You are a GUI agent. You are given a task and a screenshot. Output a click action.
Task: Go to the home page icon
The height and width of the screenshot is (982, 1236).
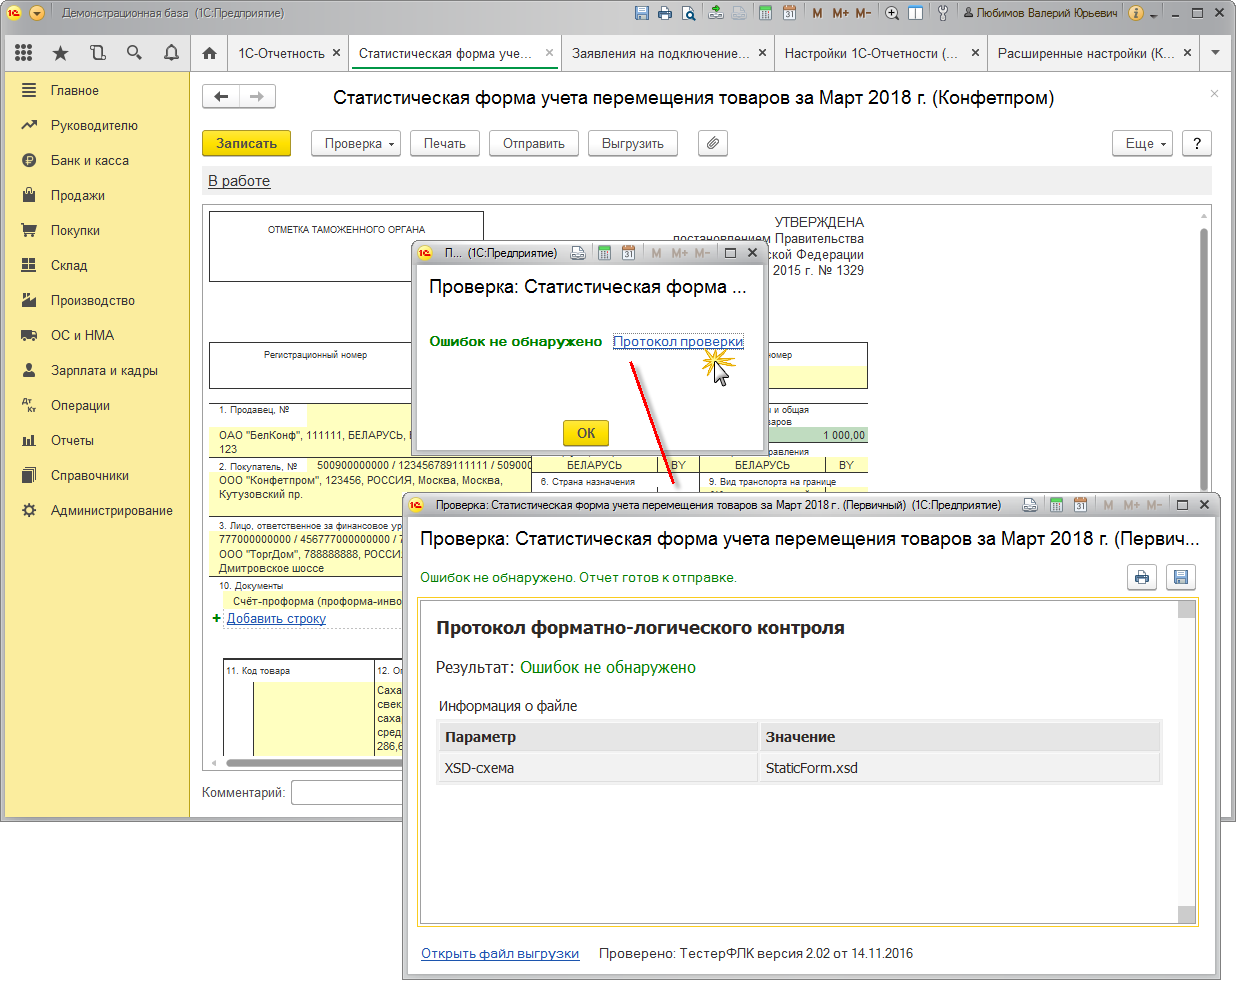point(209,53)
